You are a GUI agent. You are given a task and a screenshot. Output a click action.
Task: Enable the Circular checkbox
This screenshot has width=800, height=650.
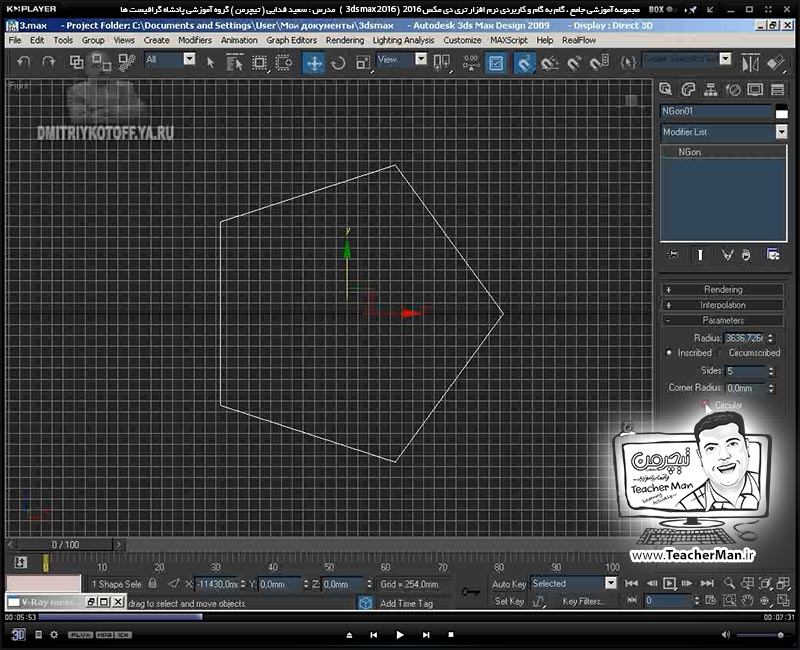coord(706,405)
